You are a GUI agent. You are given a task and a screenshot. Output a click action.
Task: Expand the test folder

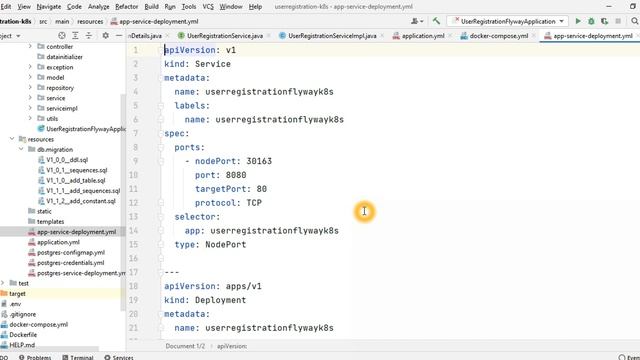click(x=3, y=283)
